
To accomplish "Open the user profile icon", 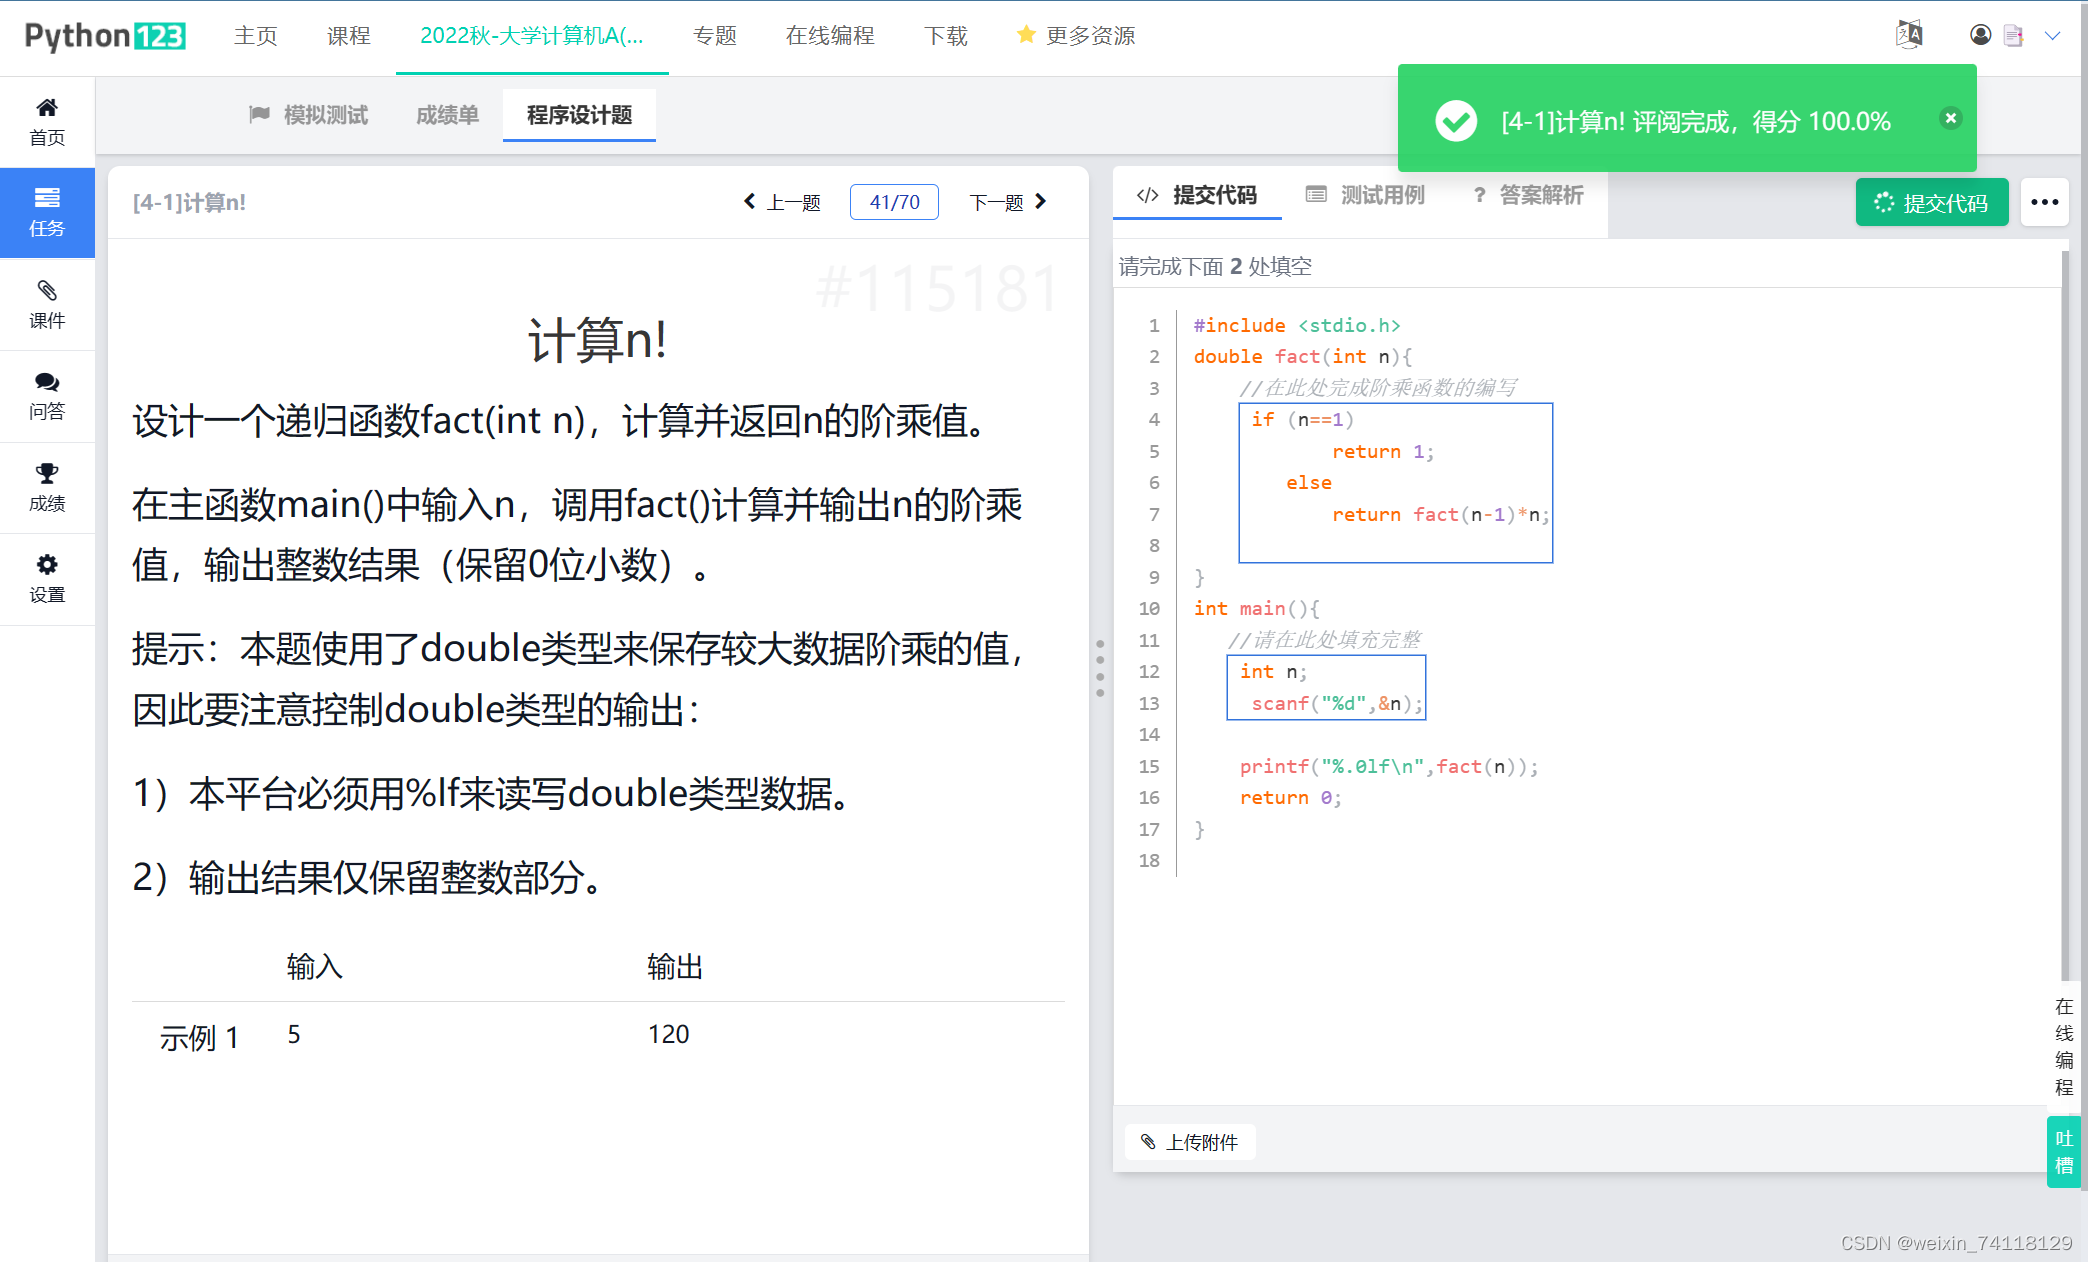I will pos(1980,35).
